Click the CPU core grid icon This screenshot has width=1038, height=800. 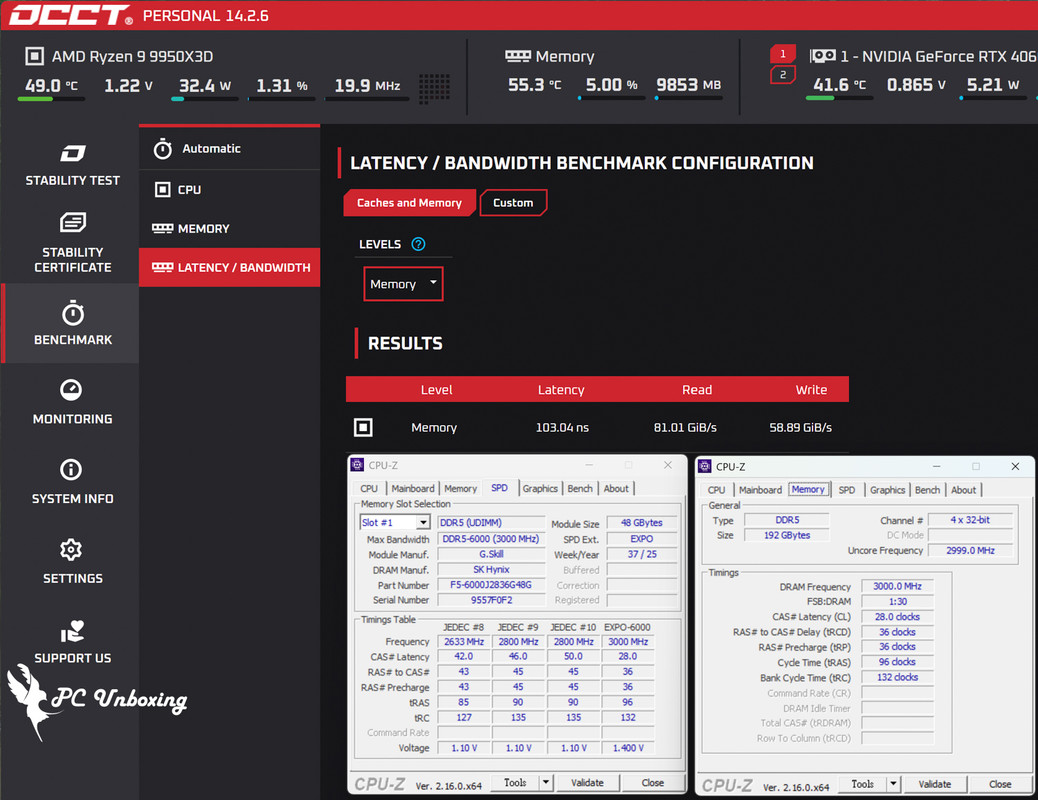(x=434, y=87)
